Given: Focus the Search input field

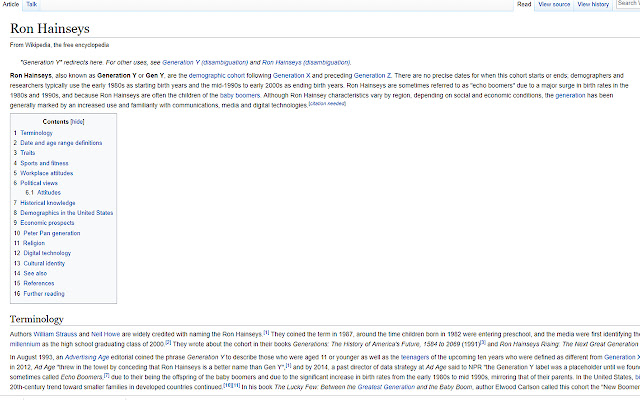Looking at the screenshot, I should tap(628, 4).
